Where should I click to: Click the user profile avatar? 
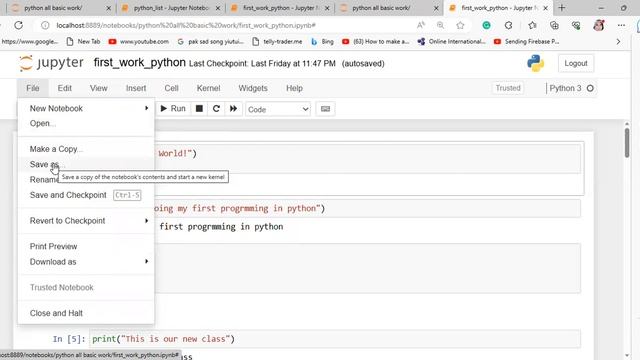tap(599, 25)
